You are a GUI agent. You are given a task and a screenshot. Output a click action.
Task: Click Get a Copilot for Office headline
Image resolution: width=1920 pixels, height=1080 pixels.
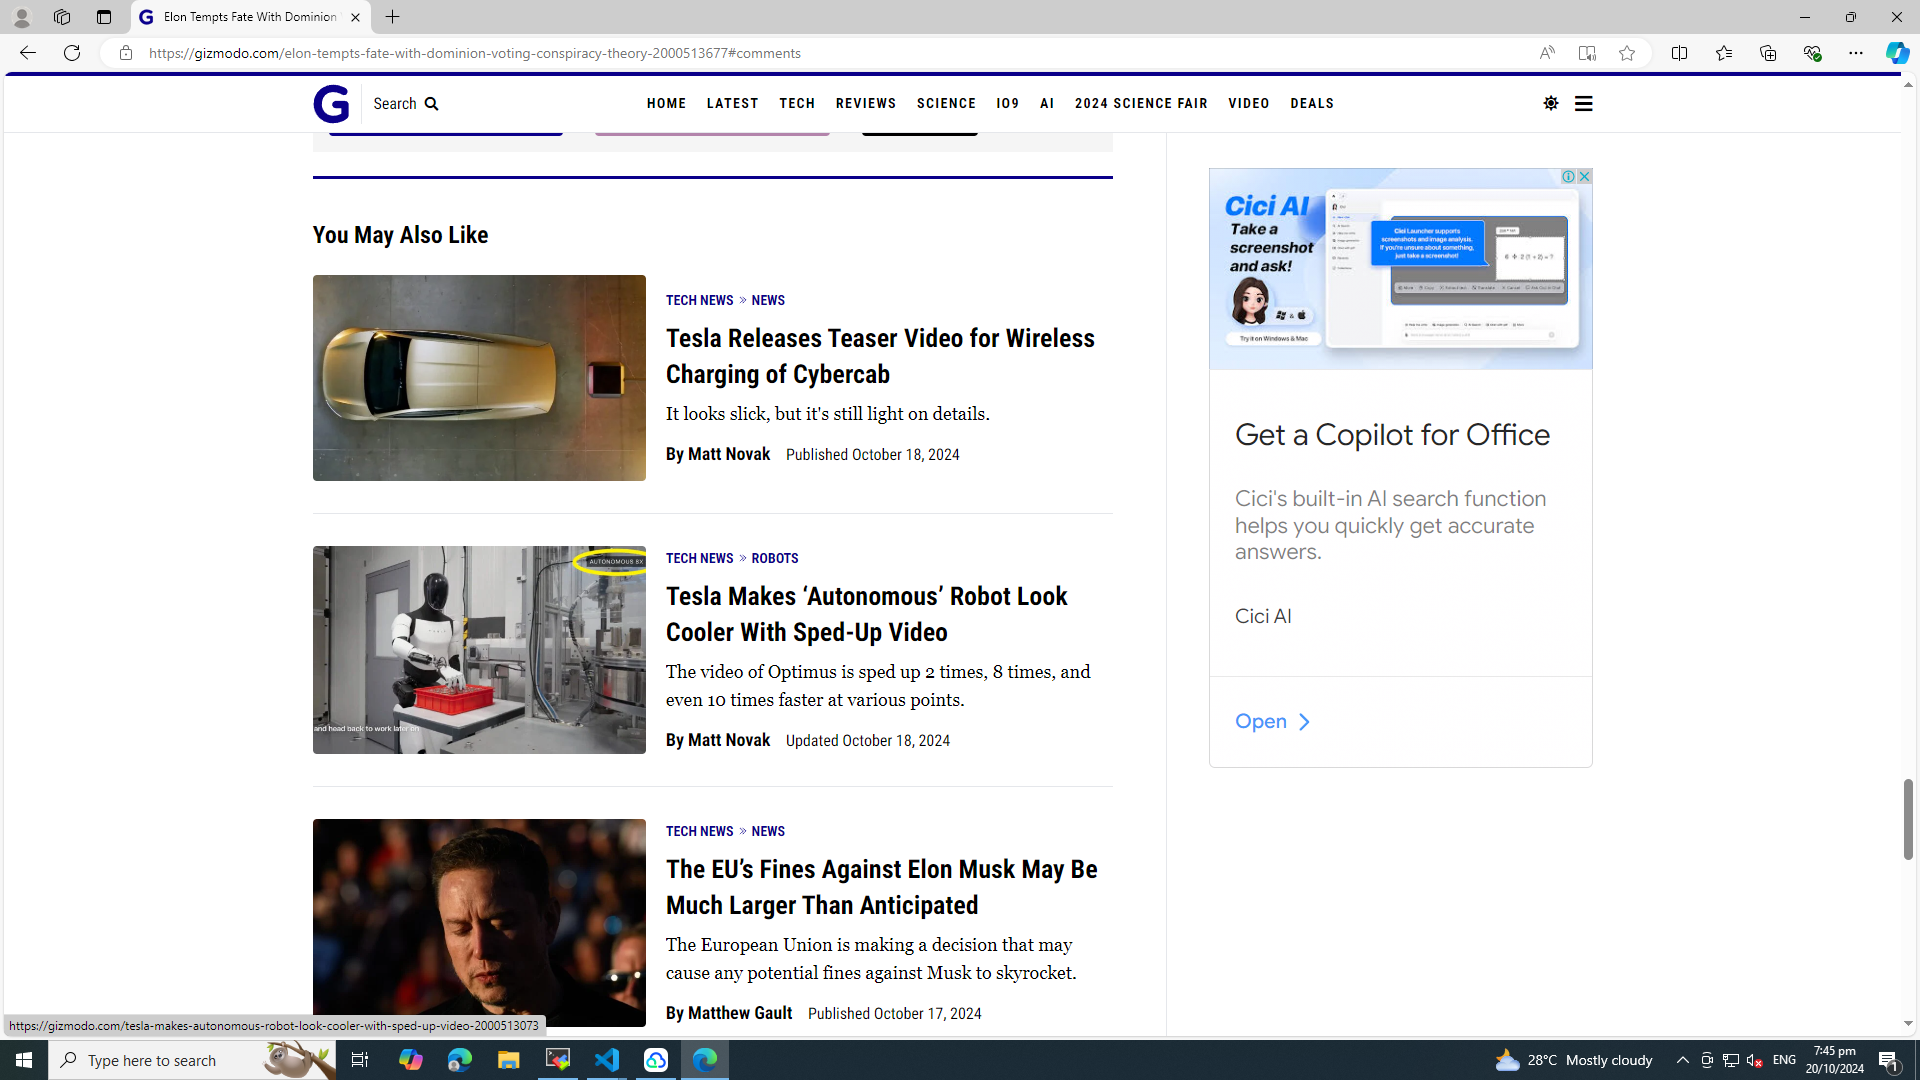pyautogui.click(x=1392, y=435)
